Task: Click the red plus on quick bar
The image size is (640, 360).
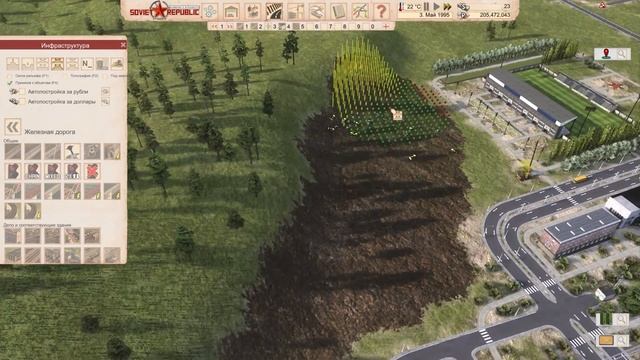Action: point(386,27)
